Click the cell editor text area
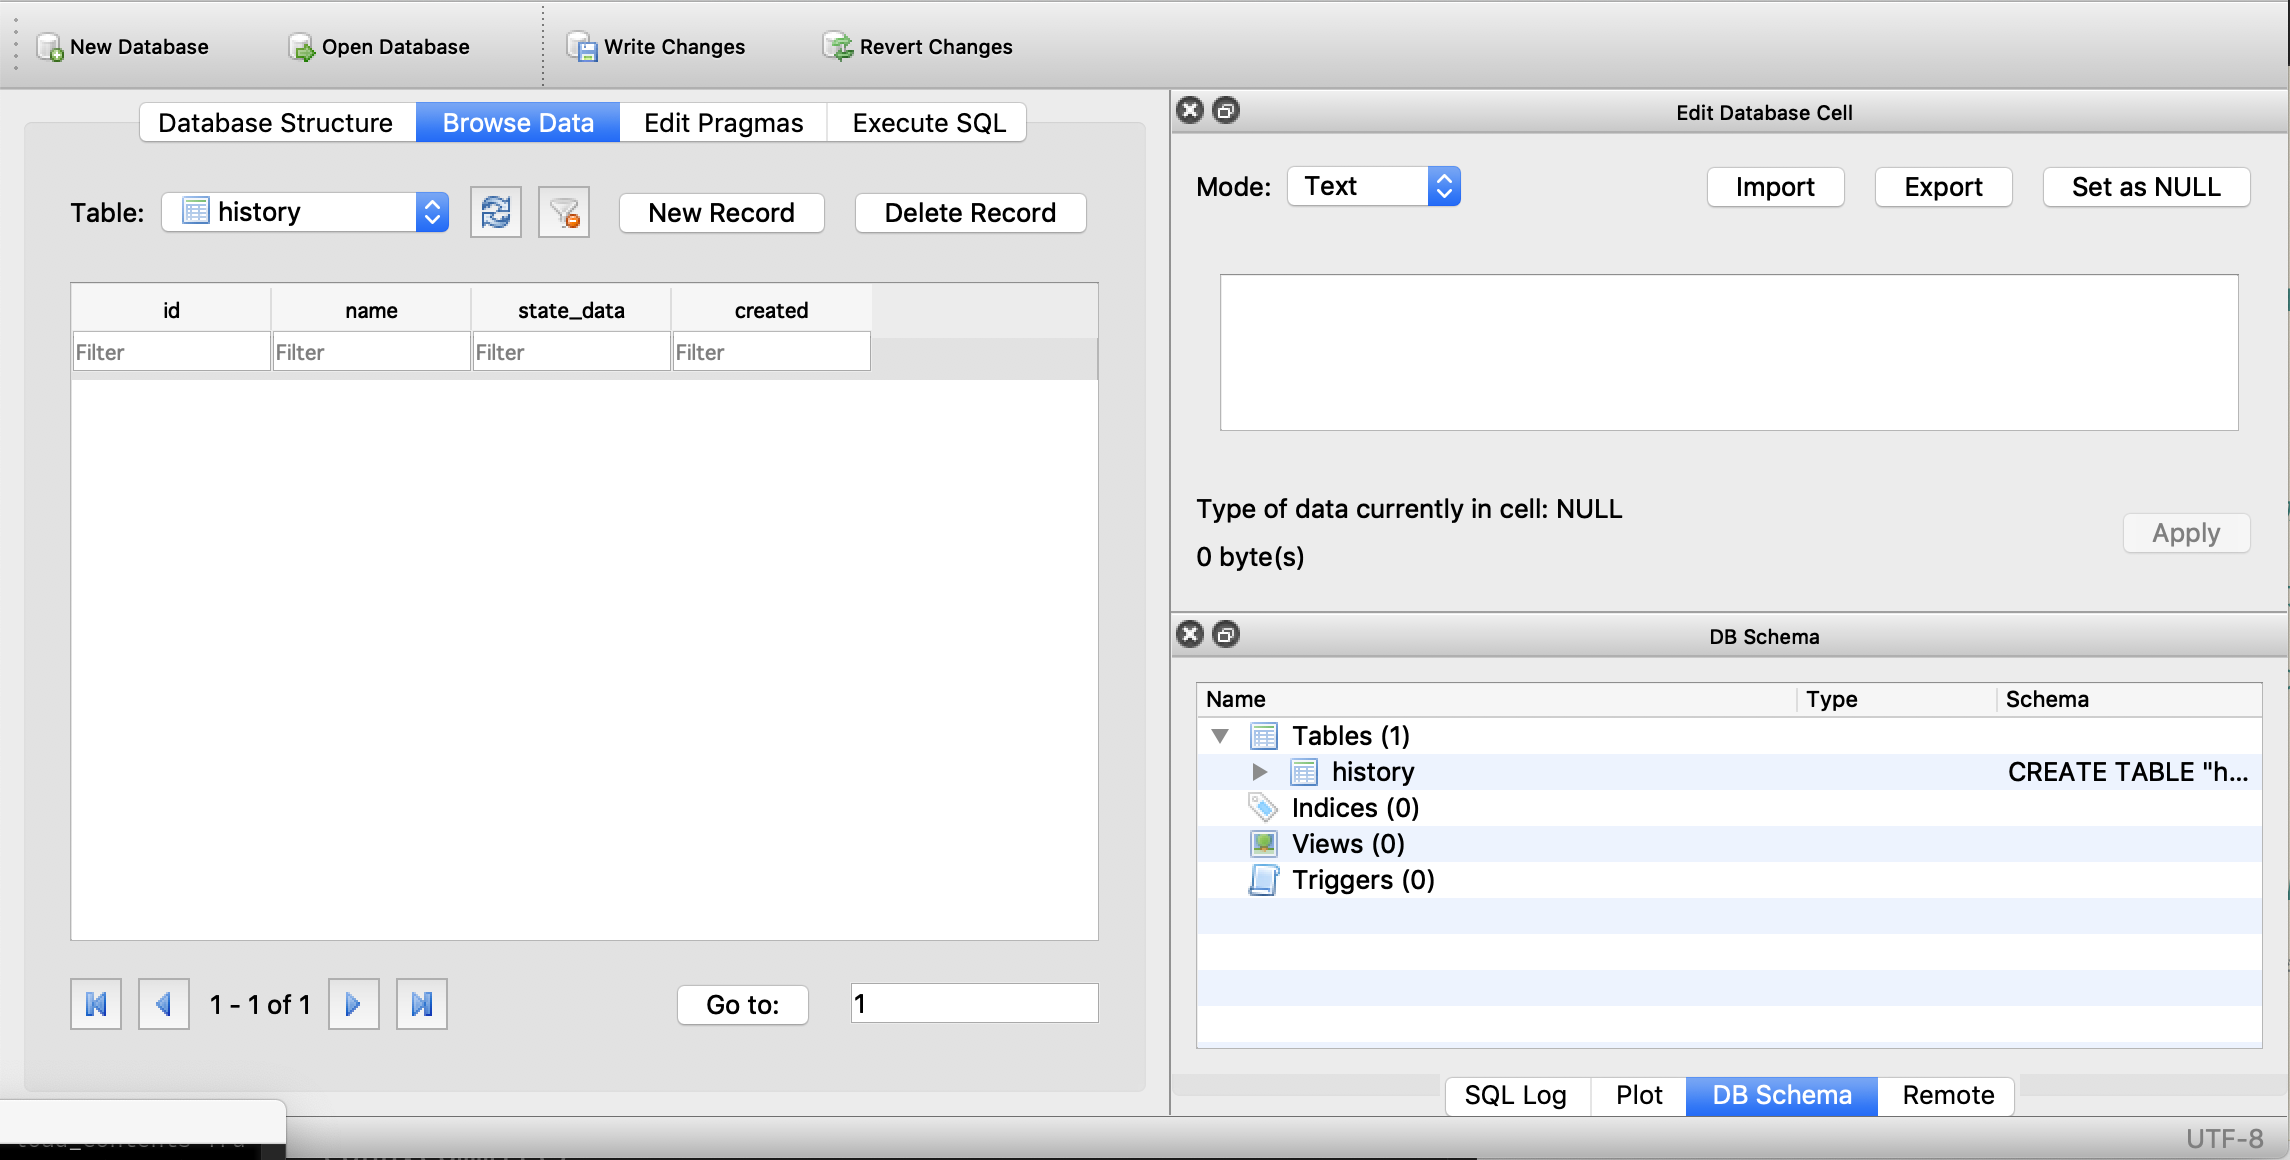 point(1729,352)
